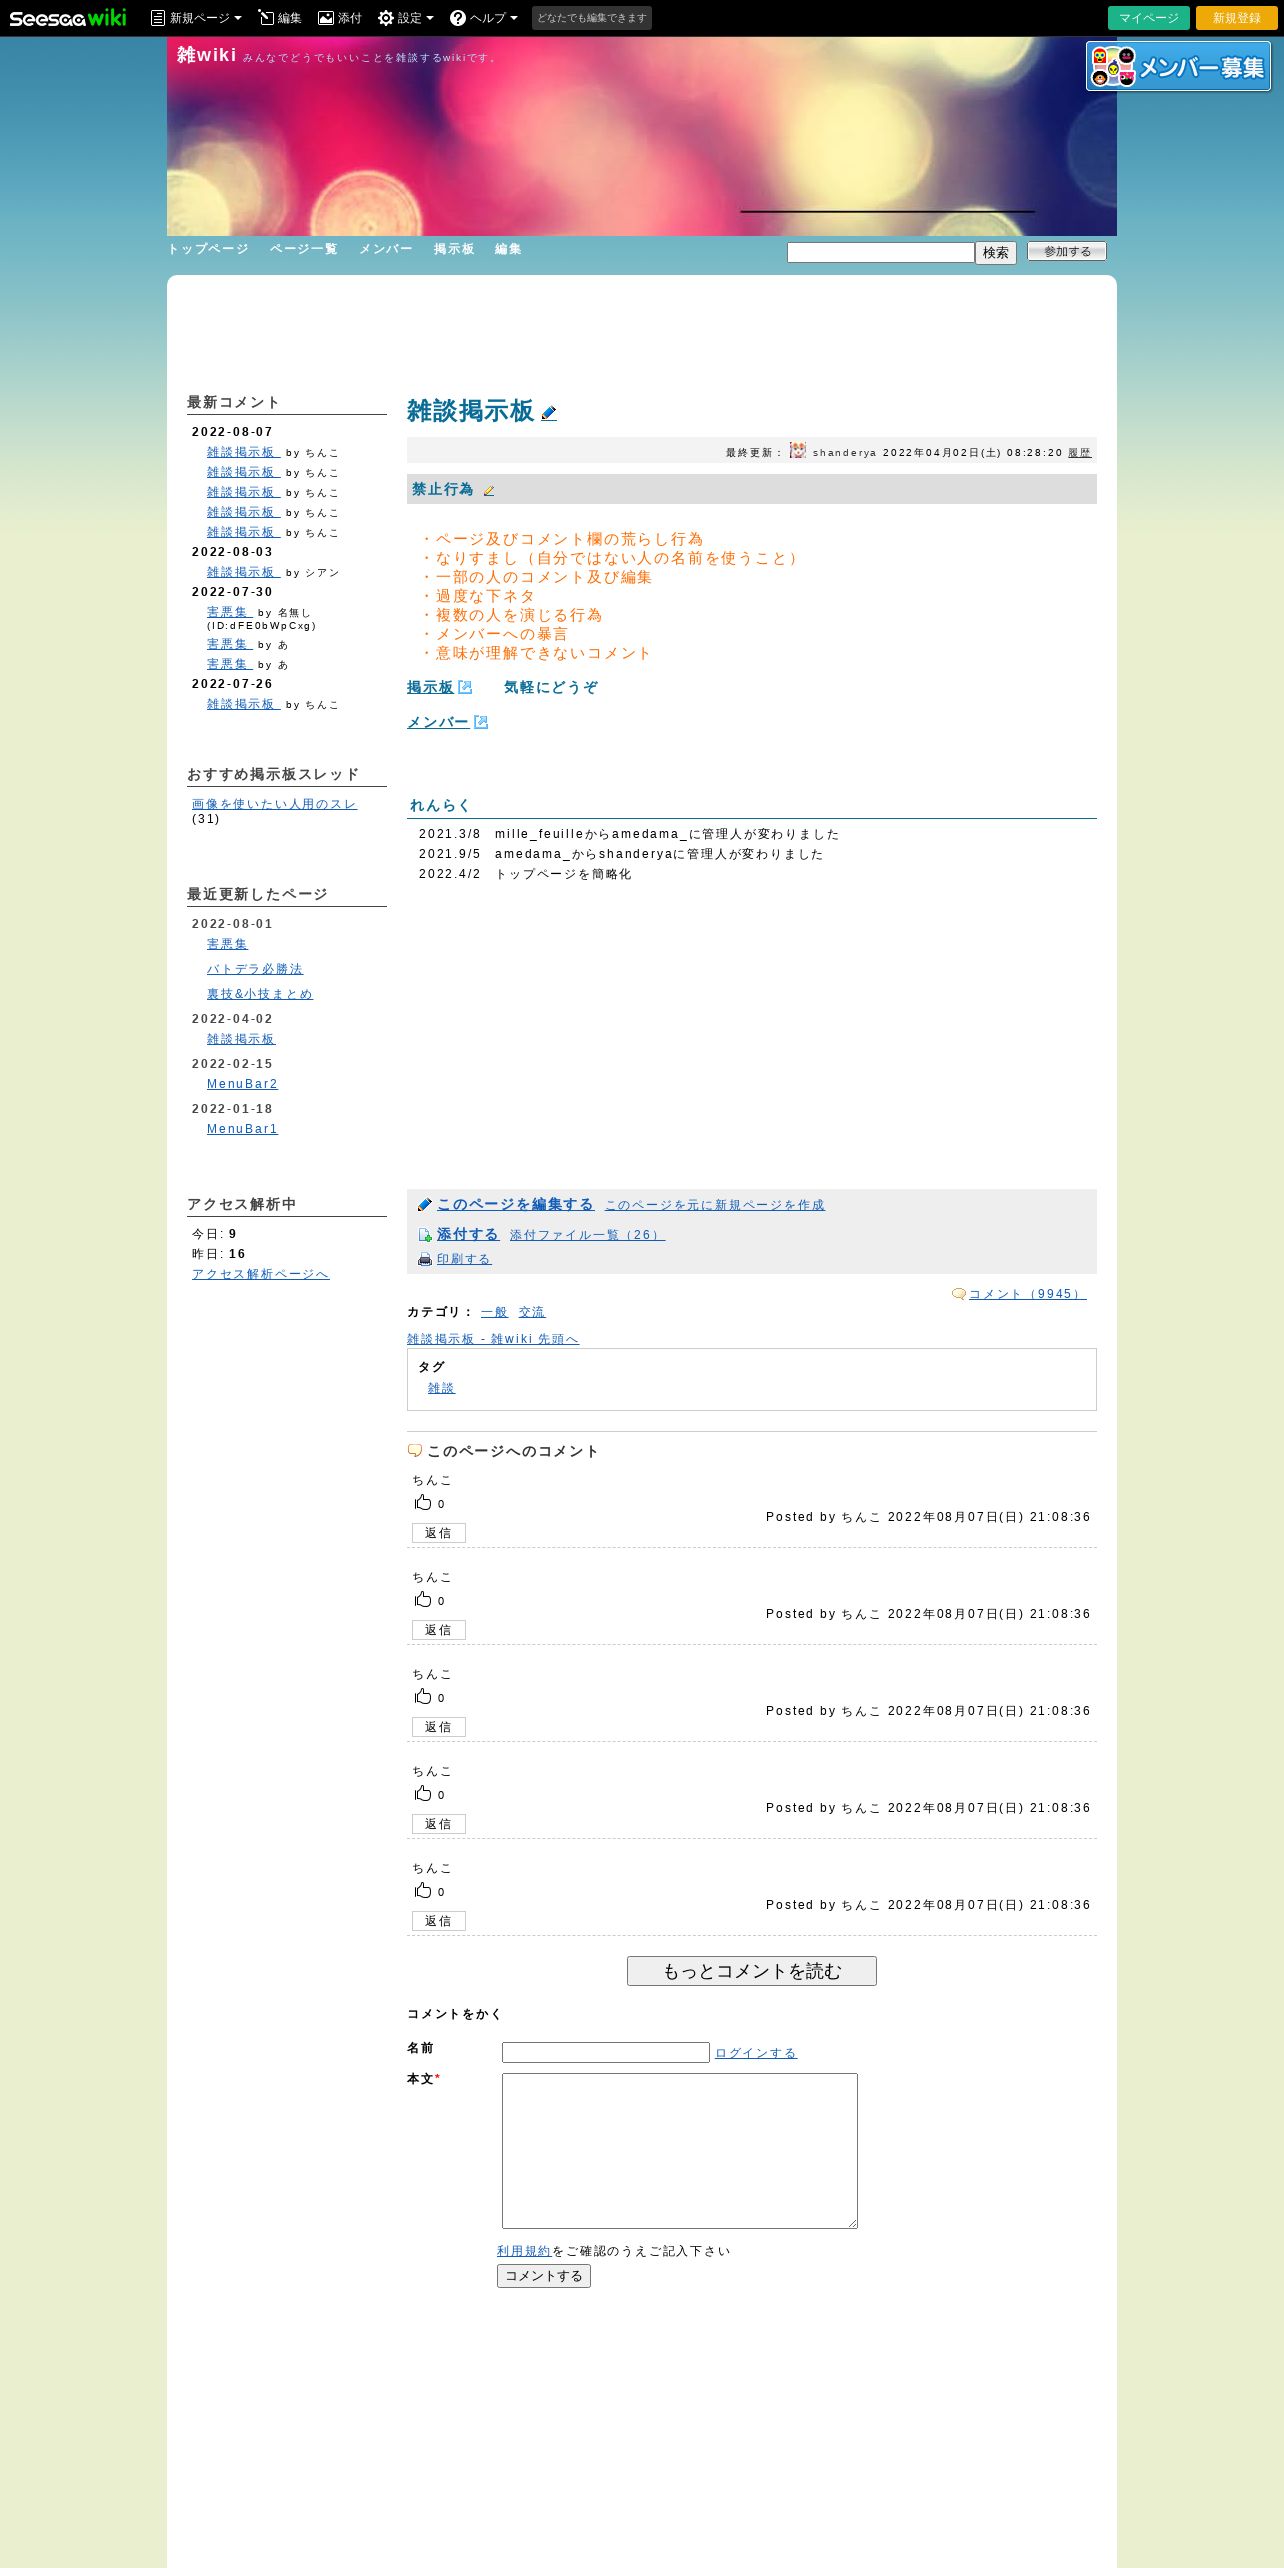Click the 検索 search button
Image resolution: width=1284 pixels, height=2568 pixels.
click(x=995, y=253)
